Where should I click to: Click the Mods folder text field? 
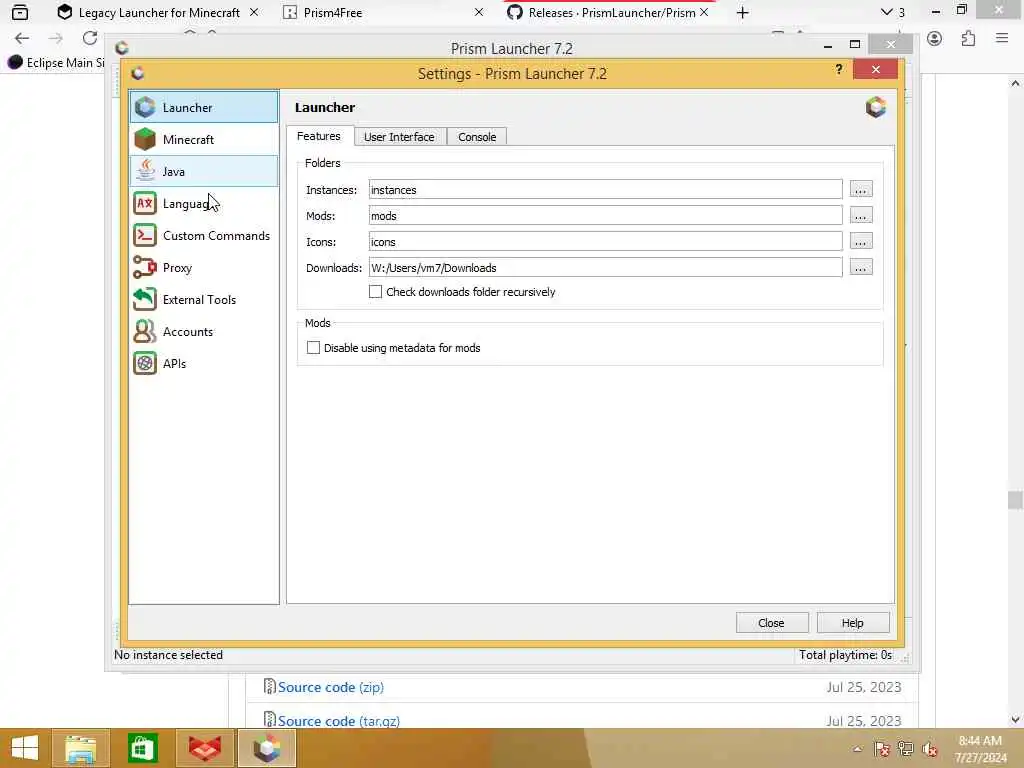pos(605,216)
